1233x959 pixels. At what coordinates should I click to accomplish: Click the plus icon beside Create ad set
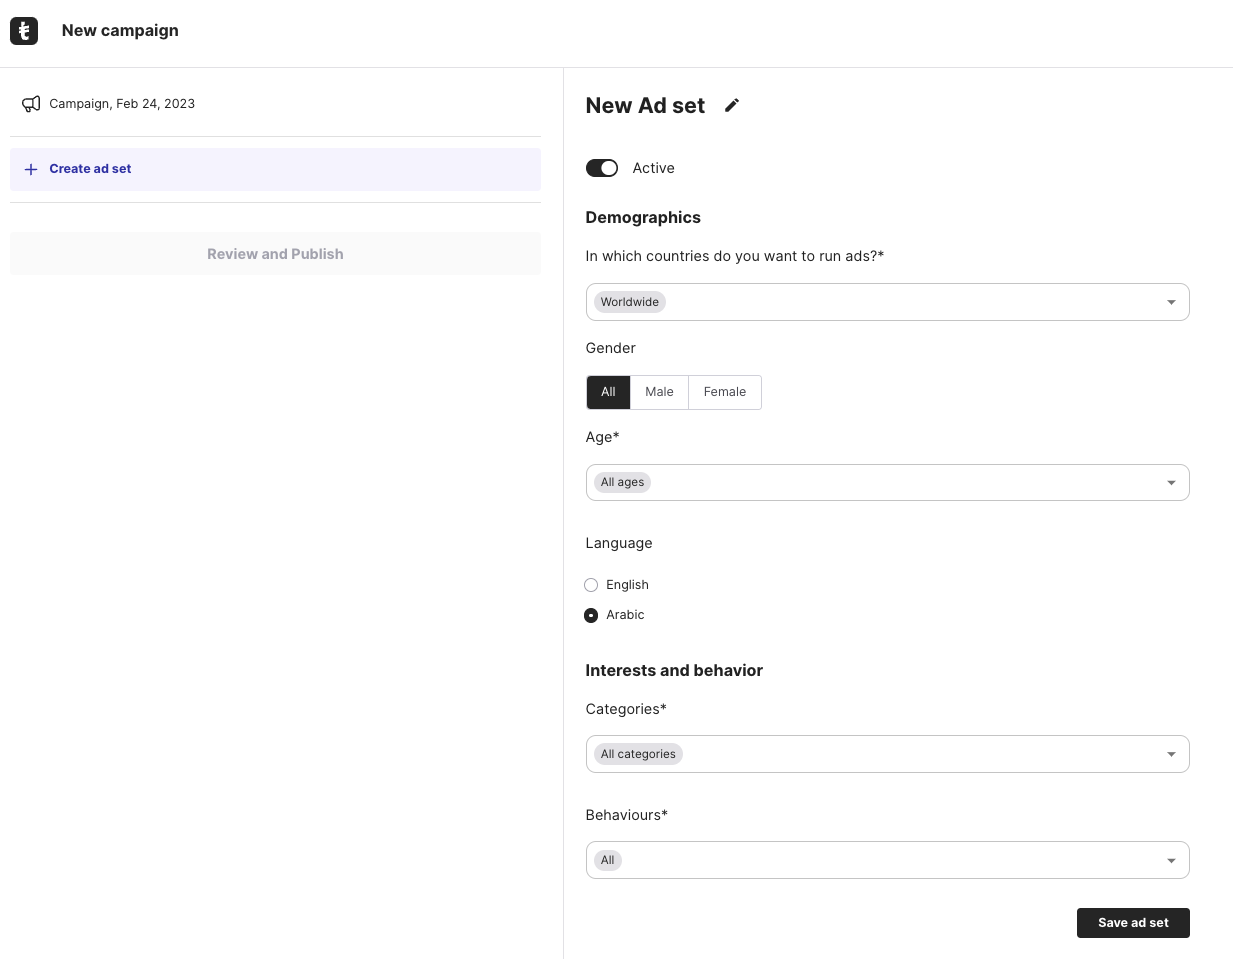pos(31,169)
